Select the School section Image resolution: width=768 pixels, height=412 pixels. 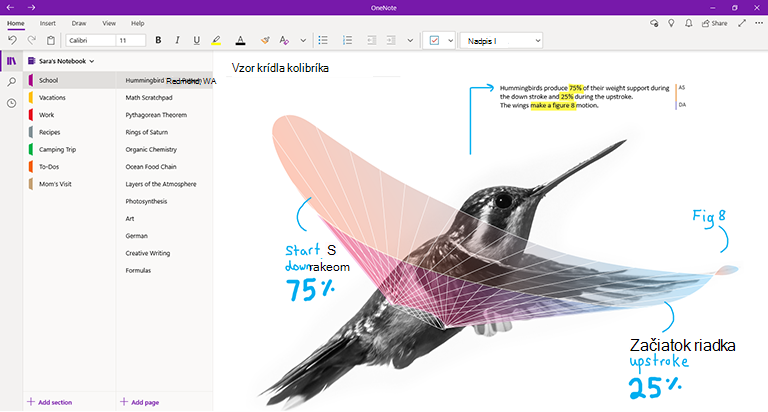70,80
